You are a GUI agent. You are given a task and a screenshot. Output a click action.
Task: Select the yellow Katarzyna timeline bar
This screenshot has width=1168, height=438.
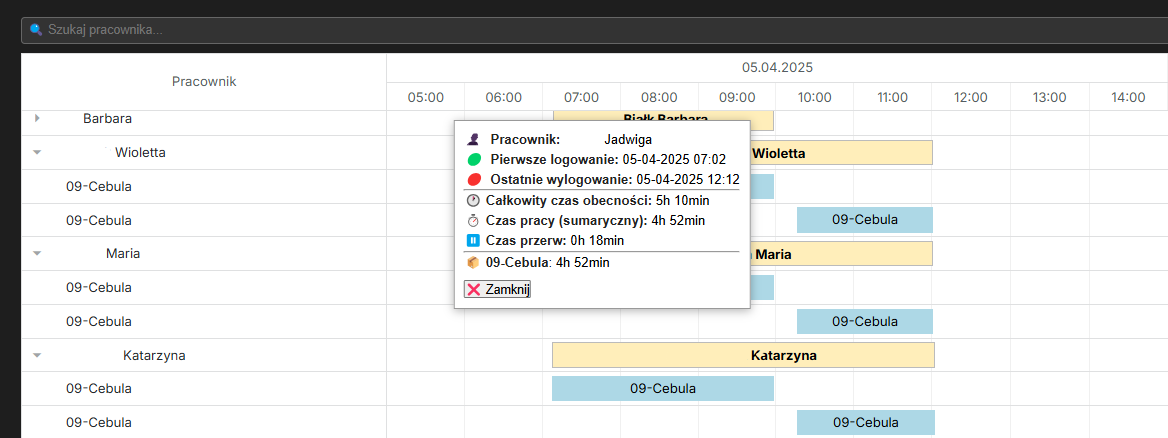click(x=743, y=355)
